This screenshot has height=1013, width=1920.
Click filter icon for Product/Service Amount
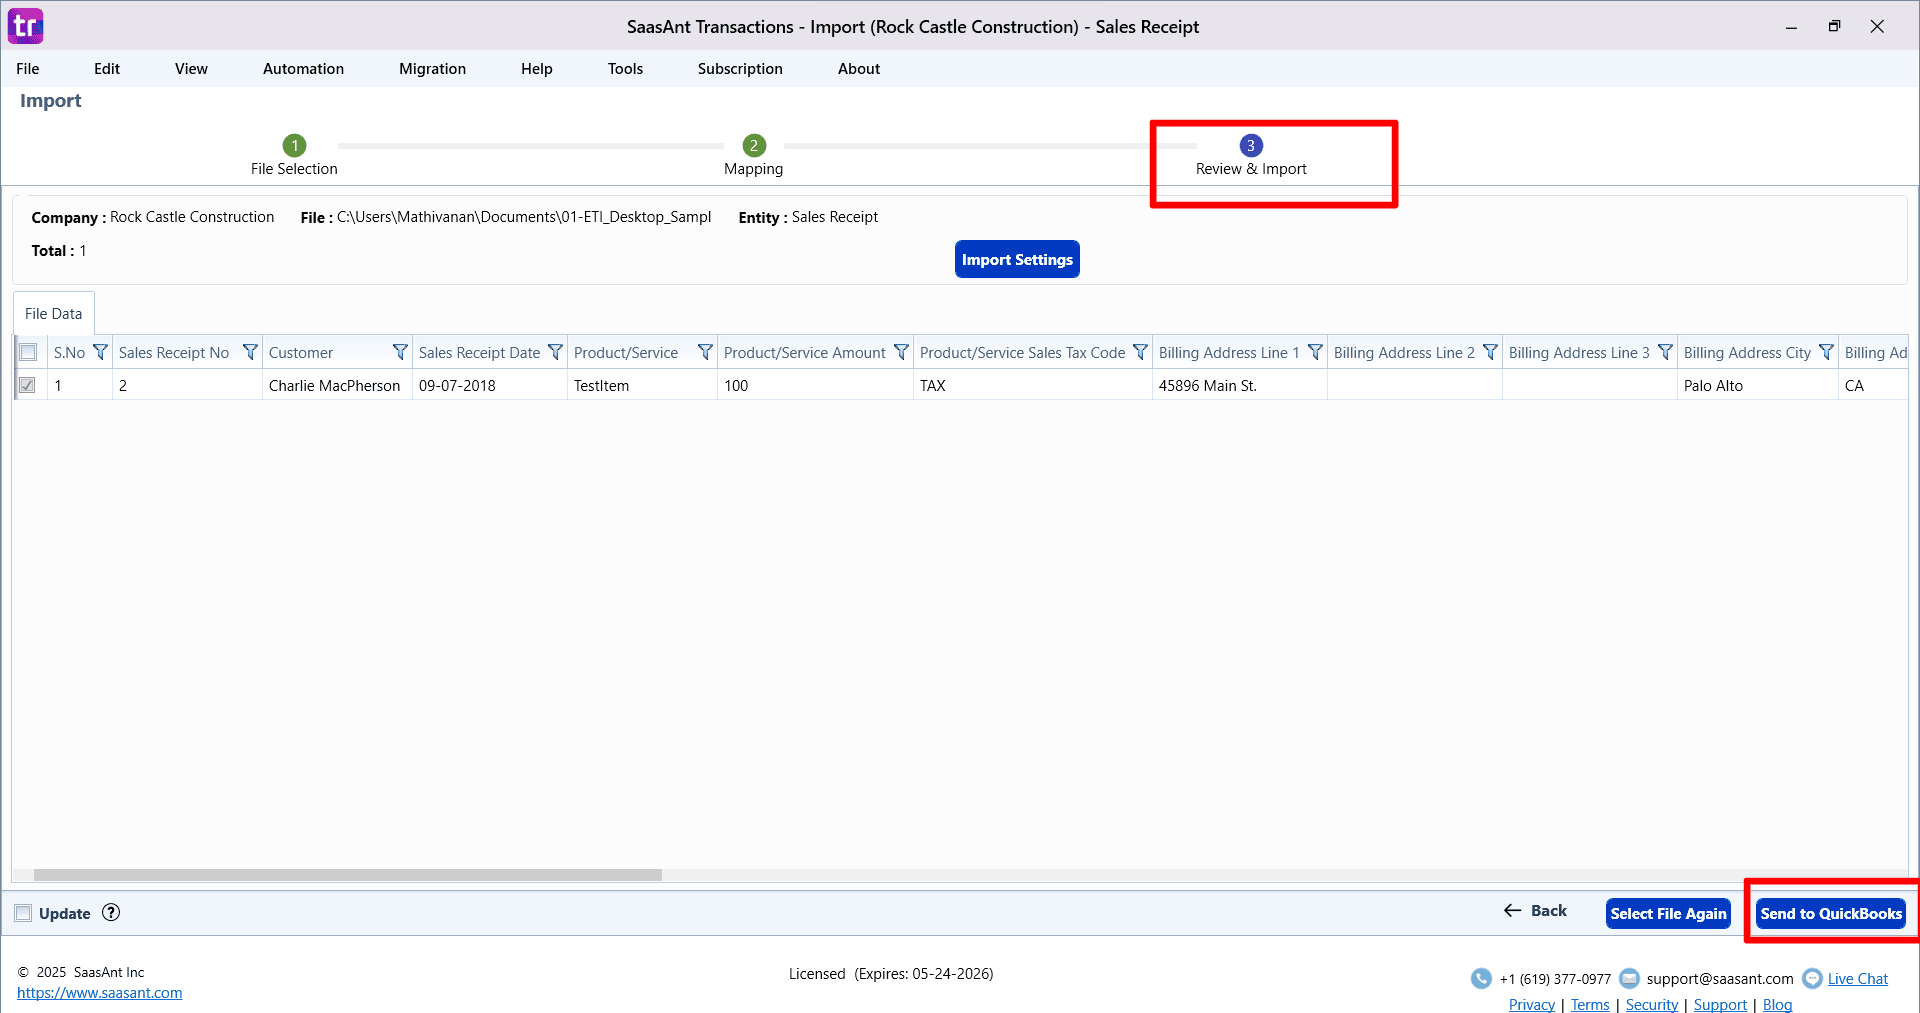tap(901, 352)
